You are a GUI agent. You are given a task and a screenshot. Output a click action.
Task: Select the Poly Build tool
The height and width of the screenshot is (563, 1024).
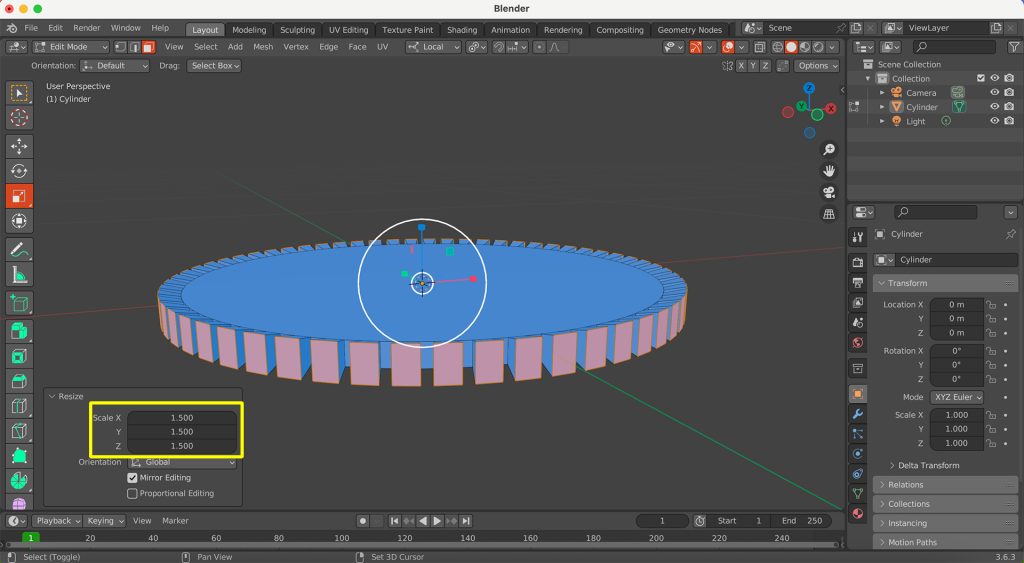(x=19, y=456)
